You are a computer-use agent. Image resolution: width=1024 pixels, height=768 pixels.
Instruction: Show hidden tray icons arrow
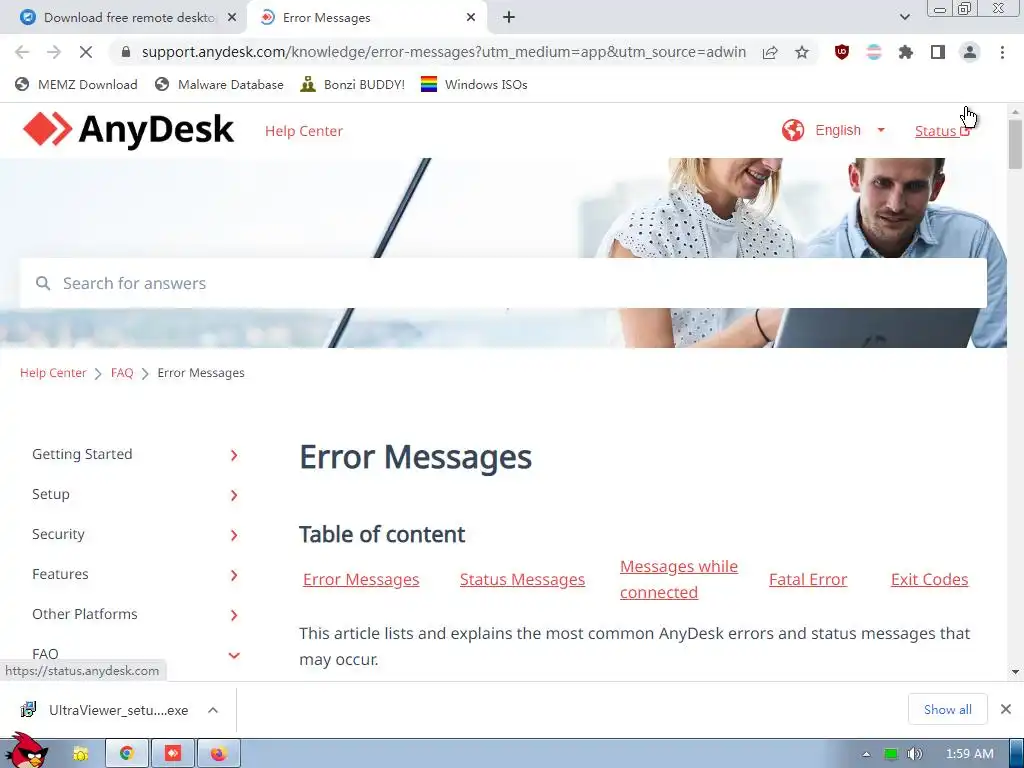pos(866,754)
